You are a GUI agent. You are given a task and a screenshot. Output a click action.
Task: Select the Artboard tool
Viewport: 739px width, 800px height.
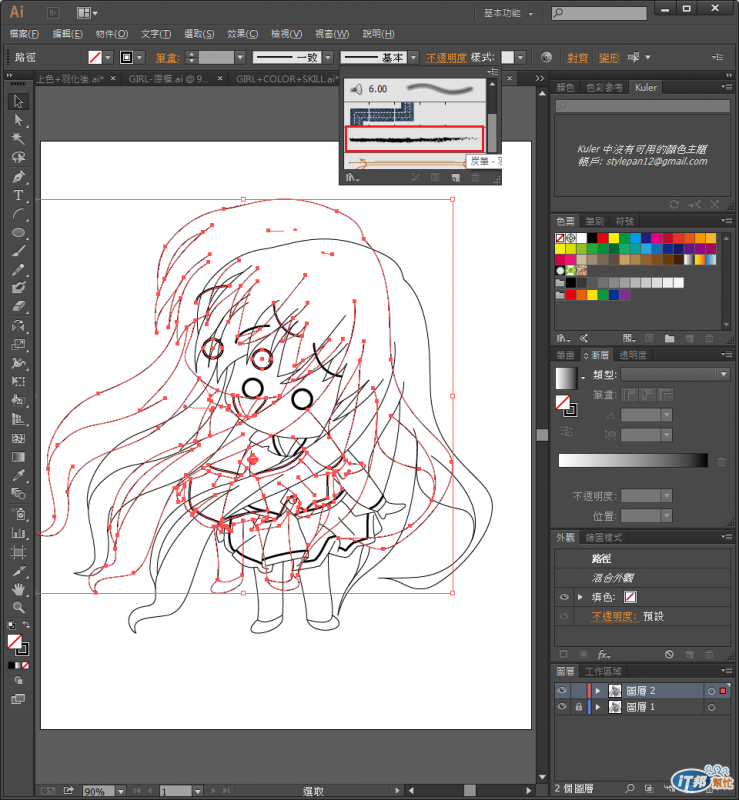coord(18,552)
